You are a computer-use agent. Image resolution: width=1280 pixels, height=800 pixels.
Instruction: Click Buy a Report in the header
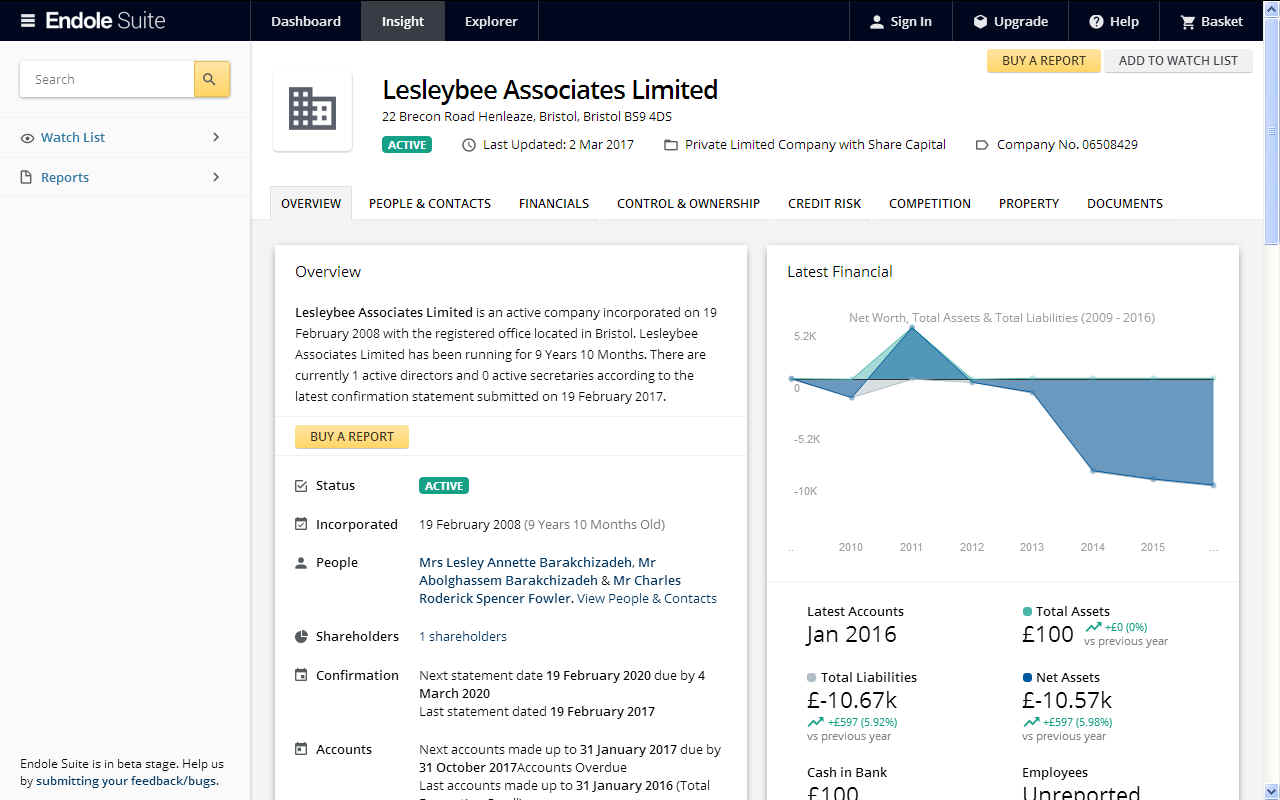point(1044,61)
